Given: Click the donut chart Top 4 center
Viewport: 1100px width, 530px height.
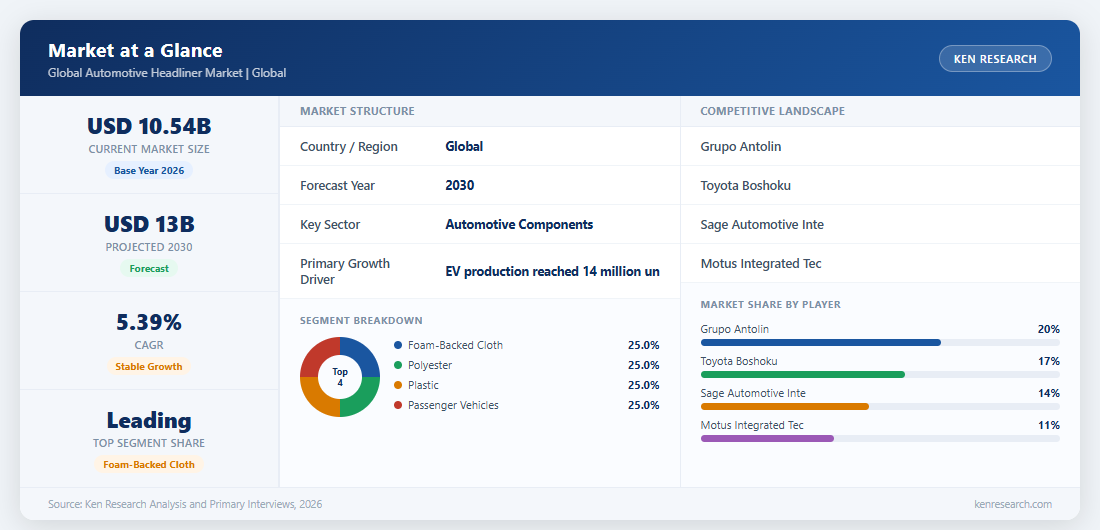Looking at the screenshot, I should (x=340, y=377).
